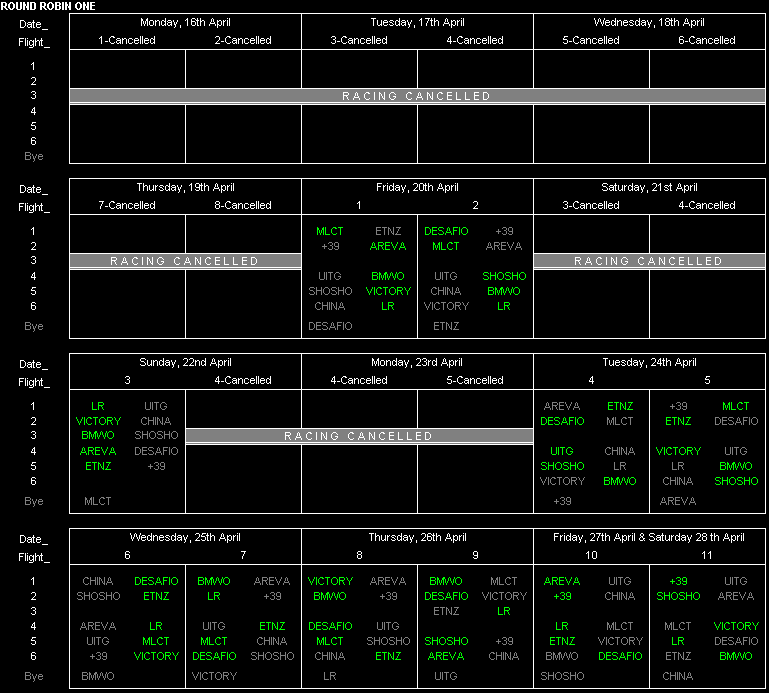Select green BMWO in flight 7

coord(214,581)
